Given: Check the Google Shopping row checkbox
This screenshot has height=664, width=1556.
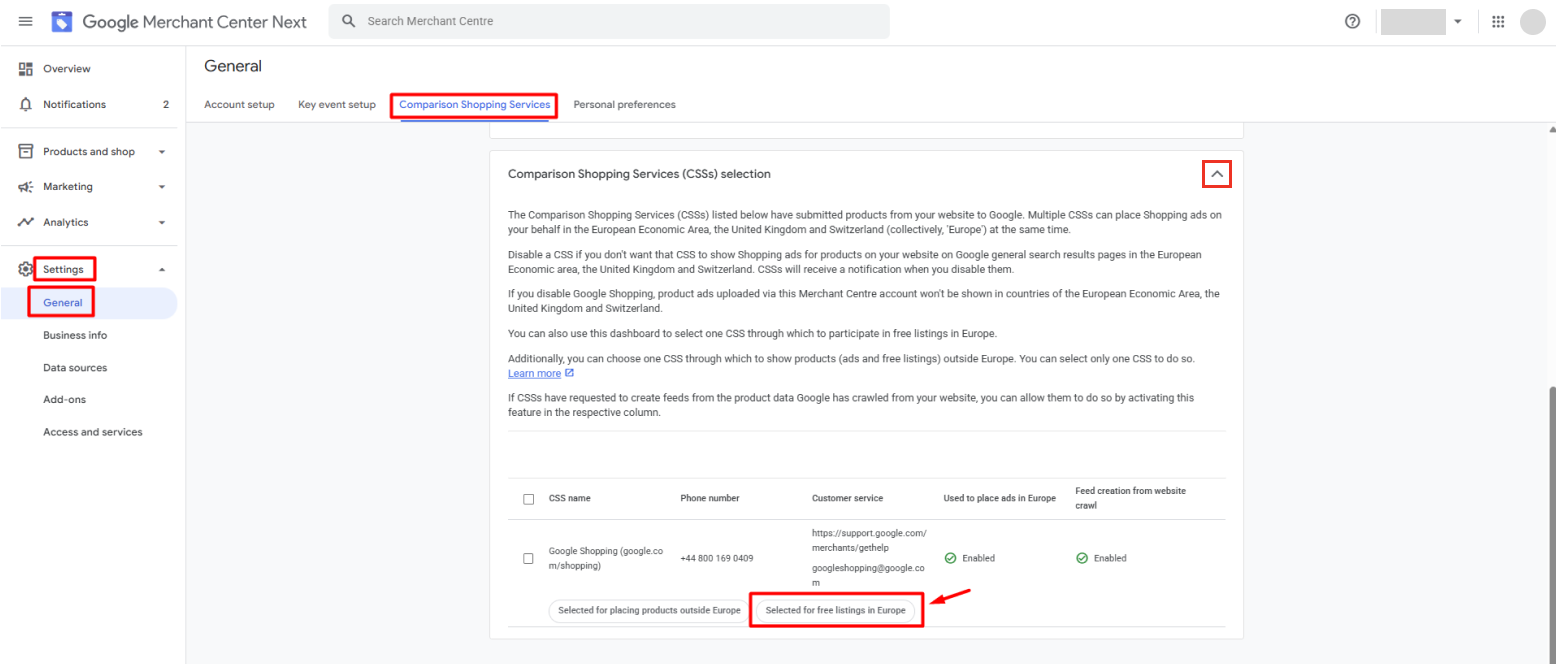Looking at the screenshot, I should (528, 558).
